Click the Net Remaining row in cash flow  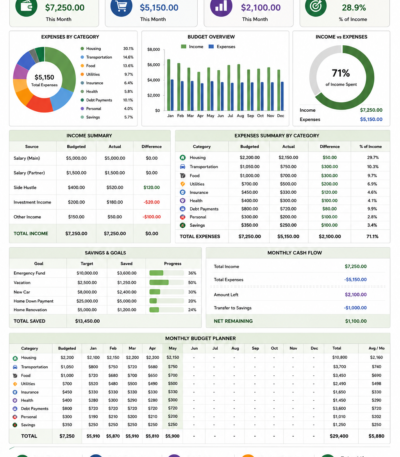pos(298,321)
